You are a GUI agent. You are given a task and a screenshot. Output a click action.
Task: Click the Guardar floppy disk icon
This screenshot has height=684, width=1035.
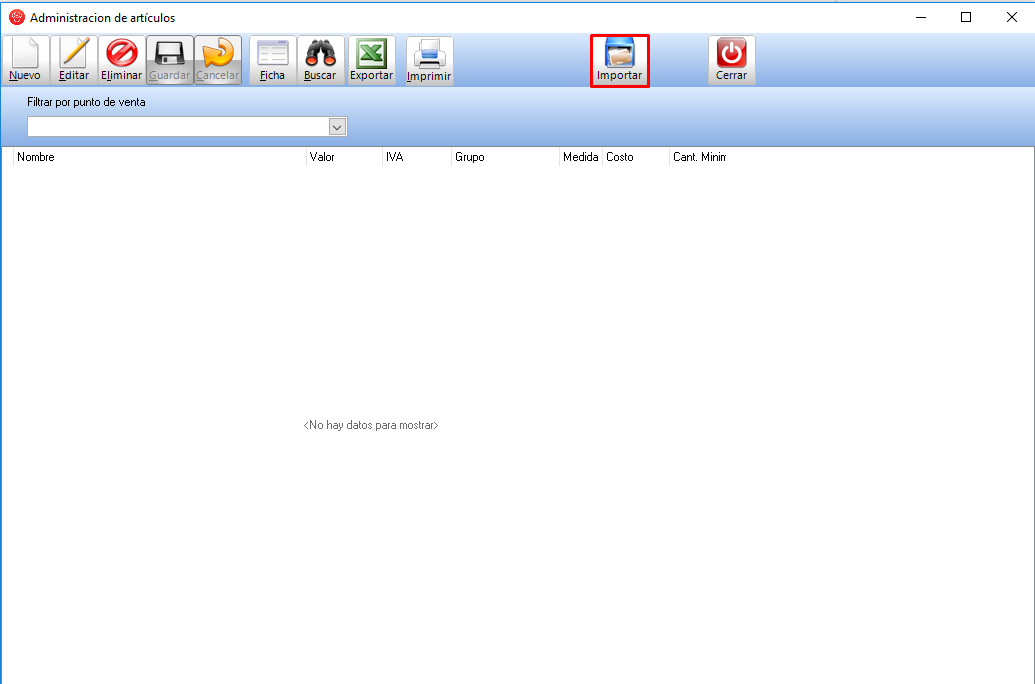[169, 60]
